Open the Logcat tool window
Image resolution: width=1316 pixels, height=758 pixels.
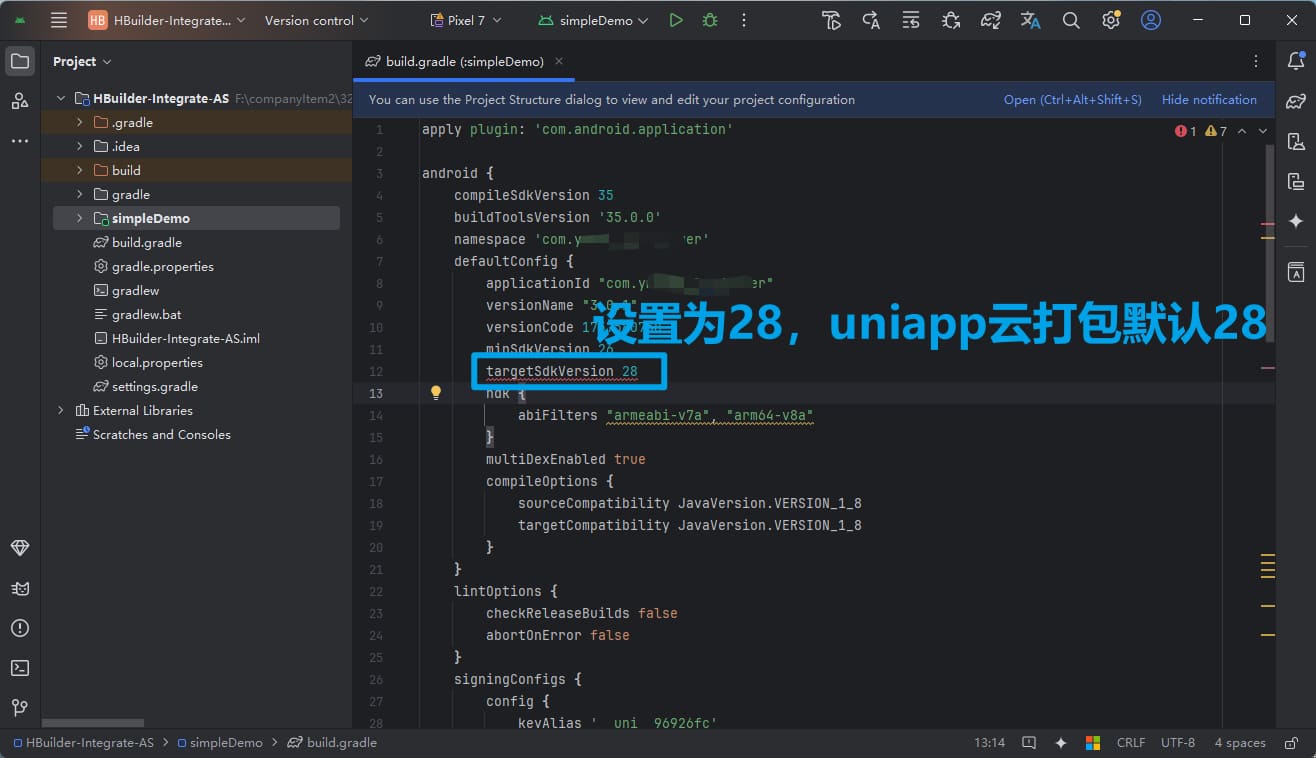point(20,588)
